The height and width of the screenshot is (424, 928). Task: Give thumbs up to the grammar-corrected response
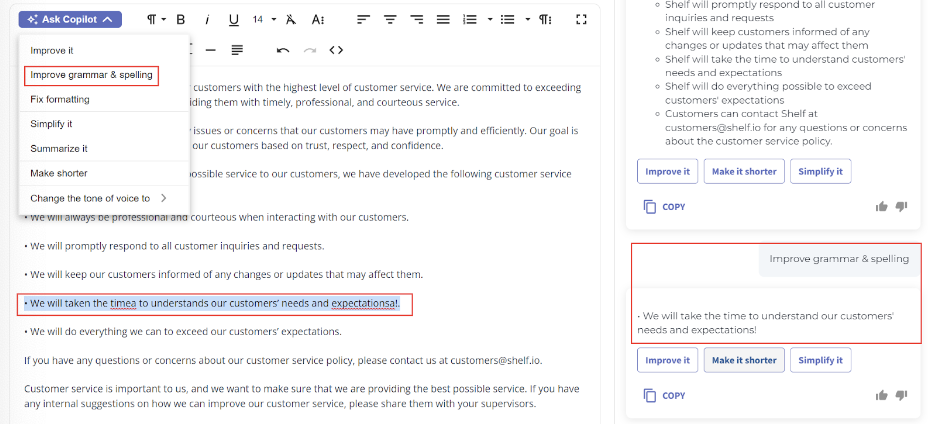[882, 395]
